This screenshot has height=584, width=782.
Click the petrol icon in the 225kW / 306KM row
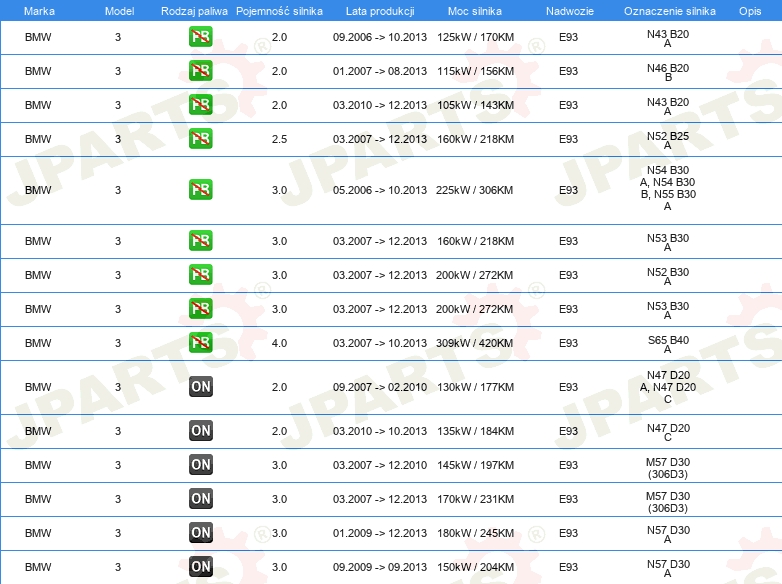[200, 190]
